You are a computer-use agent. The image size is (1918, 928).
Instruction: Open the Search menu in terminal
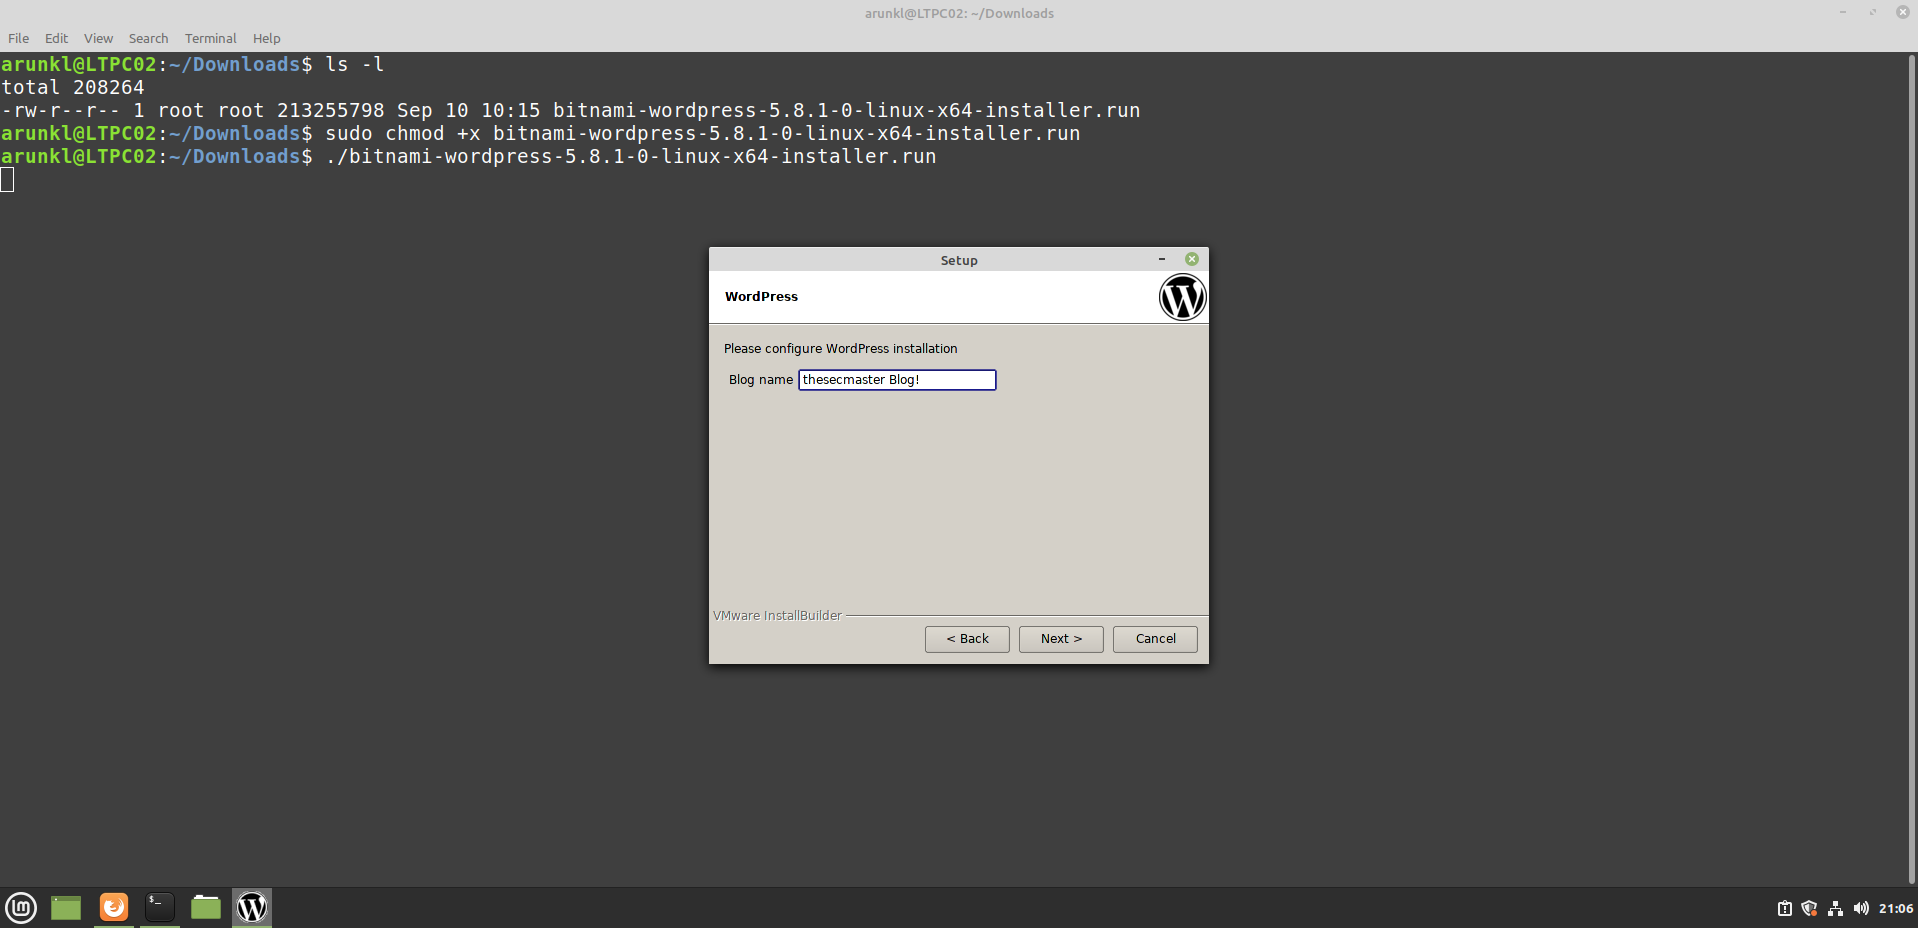pos(148,38)
